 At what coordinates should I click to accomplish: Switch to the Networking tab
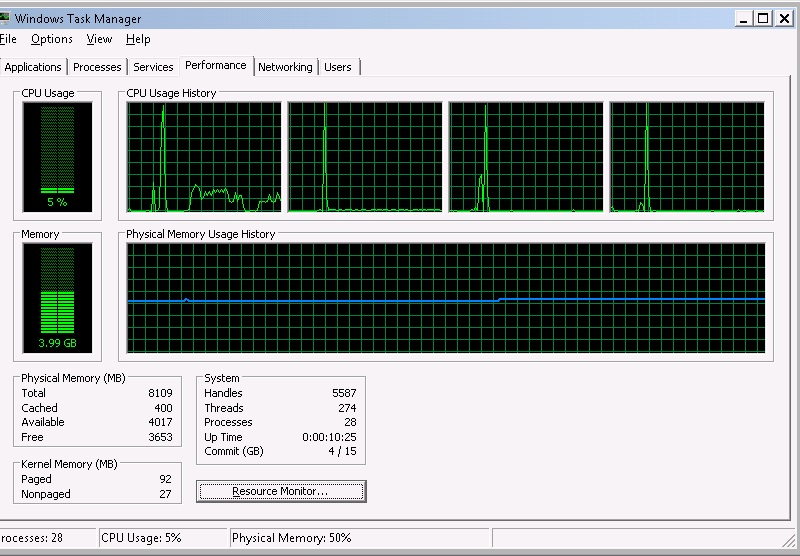coord(285,67)
